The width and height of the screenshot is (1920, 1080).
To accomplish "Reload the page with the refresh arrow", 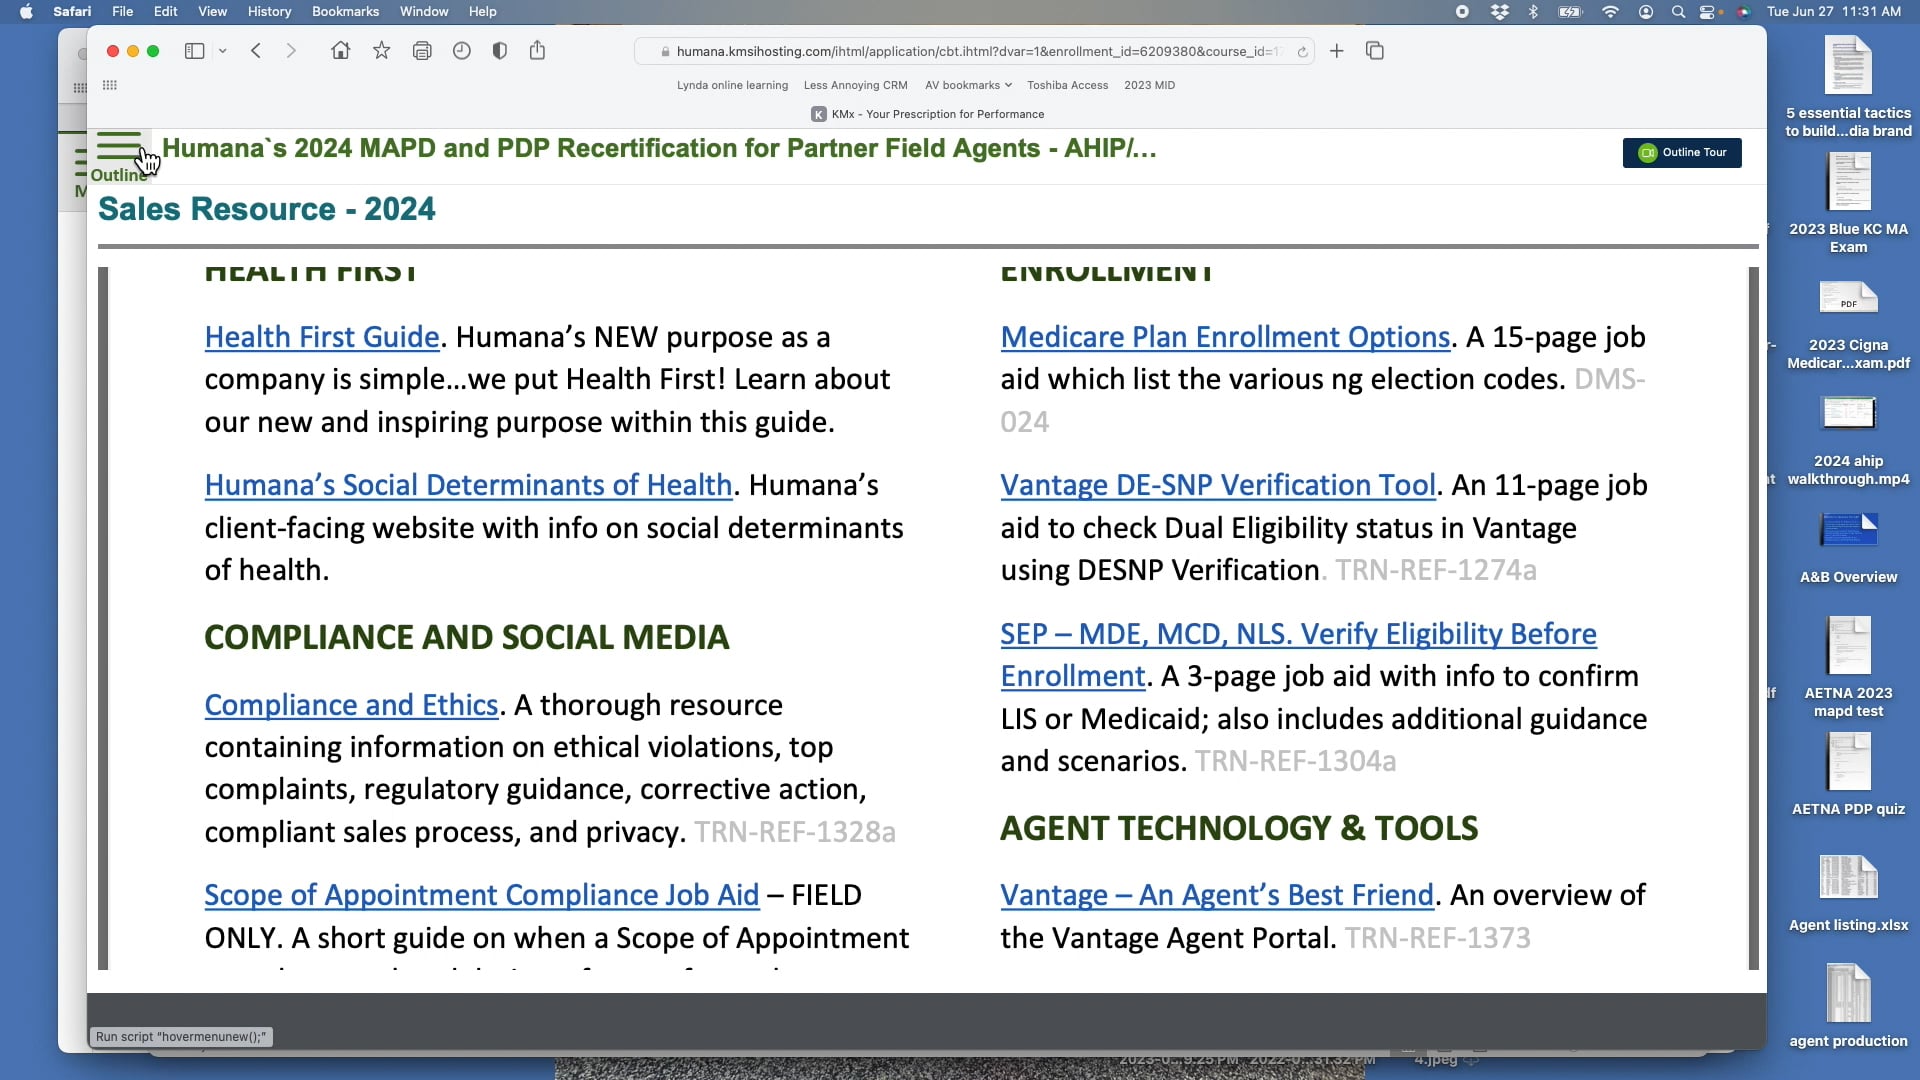I will click(1302, 51).
